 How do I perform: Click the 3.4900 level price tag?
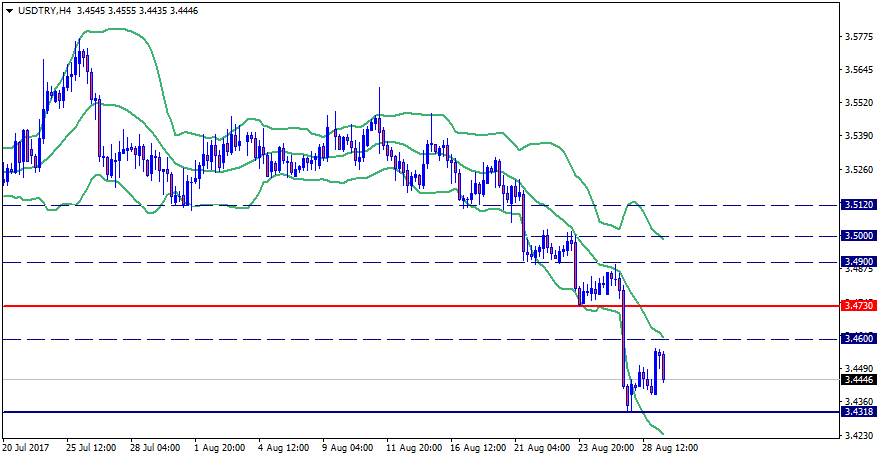tap(859, 262)
